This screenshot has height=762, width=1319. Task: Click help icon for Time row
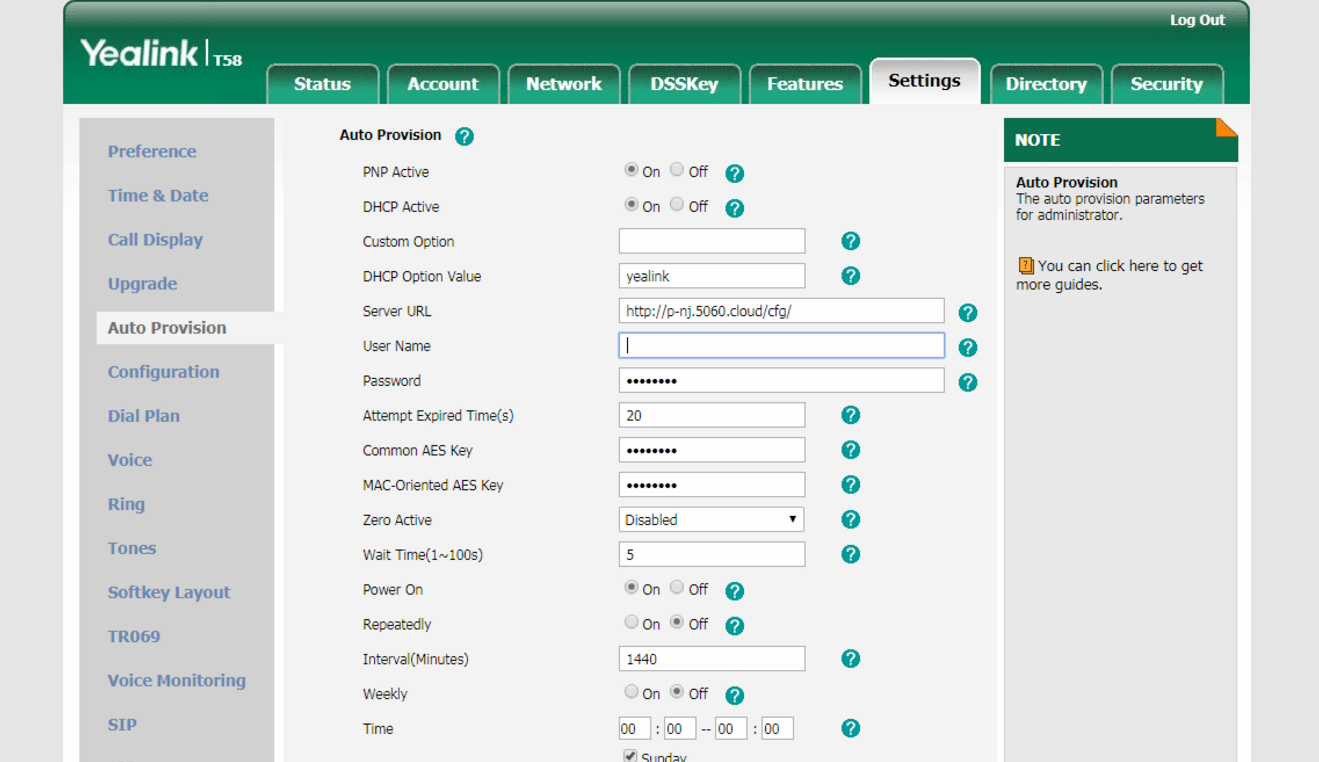tap(851, 729)
